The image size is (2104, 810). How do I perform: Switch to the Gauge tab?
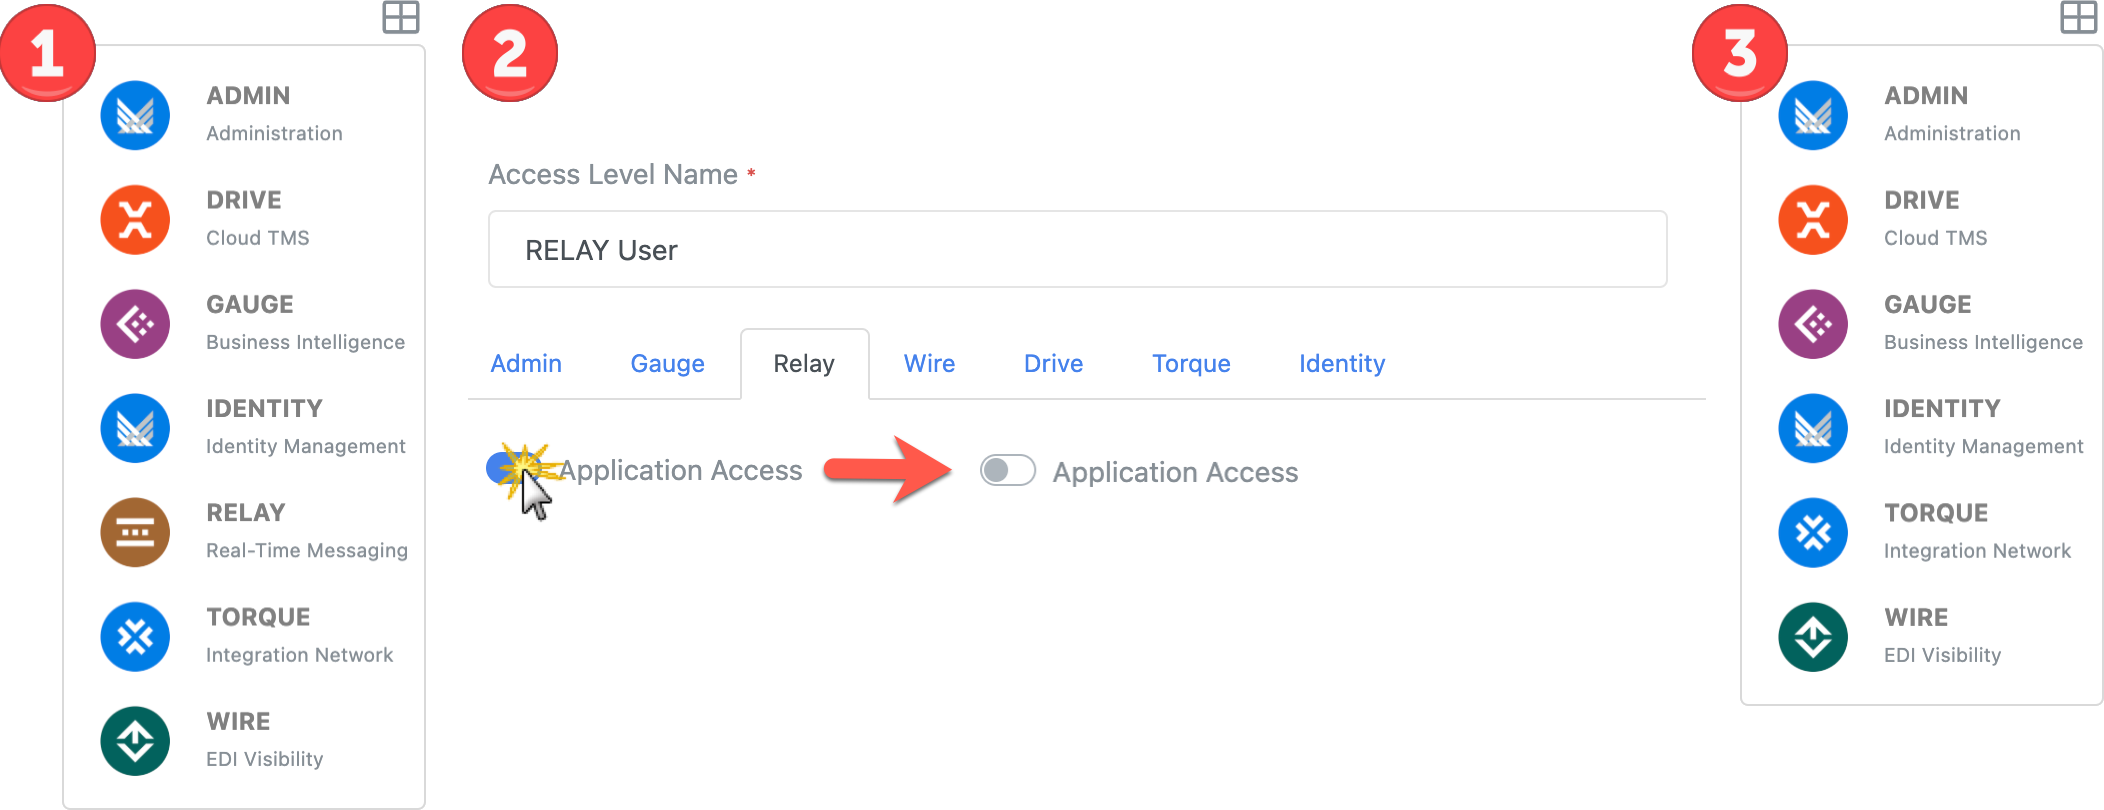point(667,364)
